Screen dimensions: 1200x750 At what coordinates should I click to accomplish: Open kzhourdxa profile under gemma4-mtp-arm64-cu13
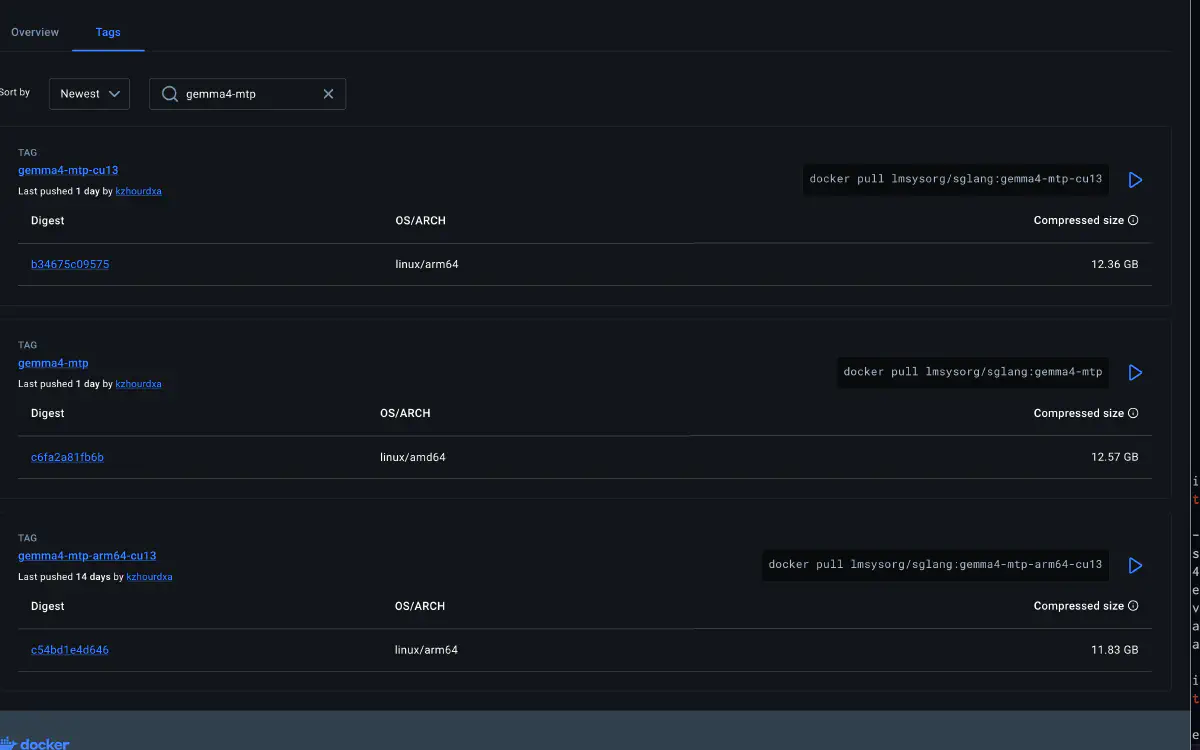pyautogui.click(x=149, y=577)
